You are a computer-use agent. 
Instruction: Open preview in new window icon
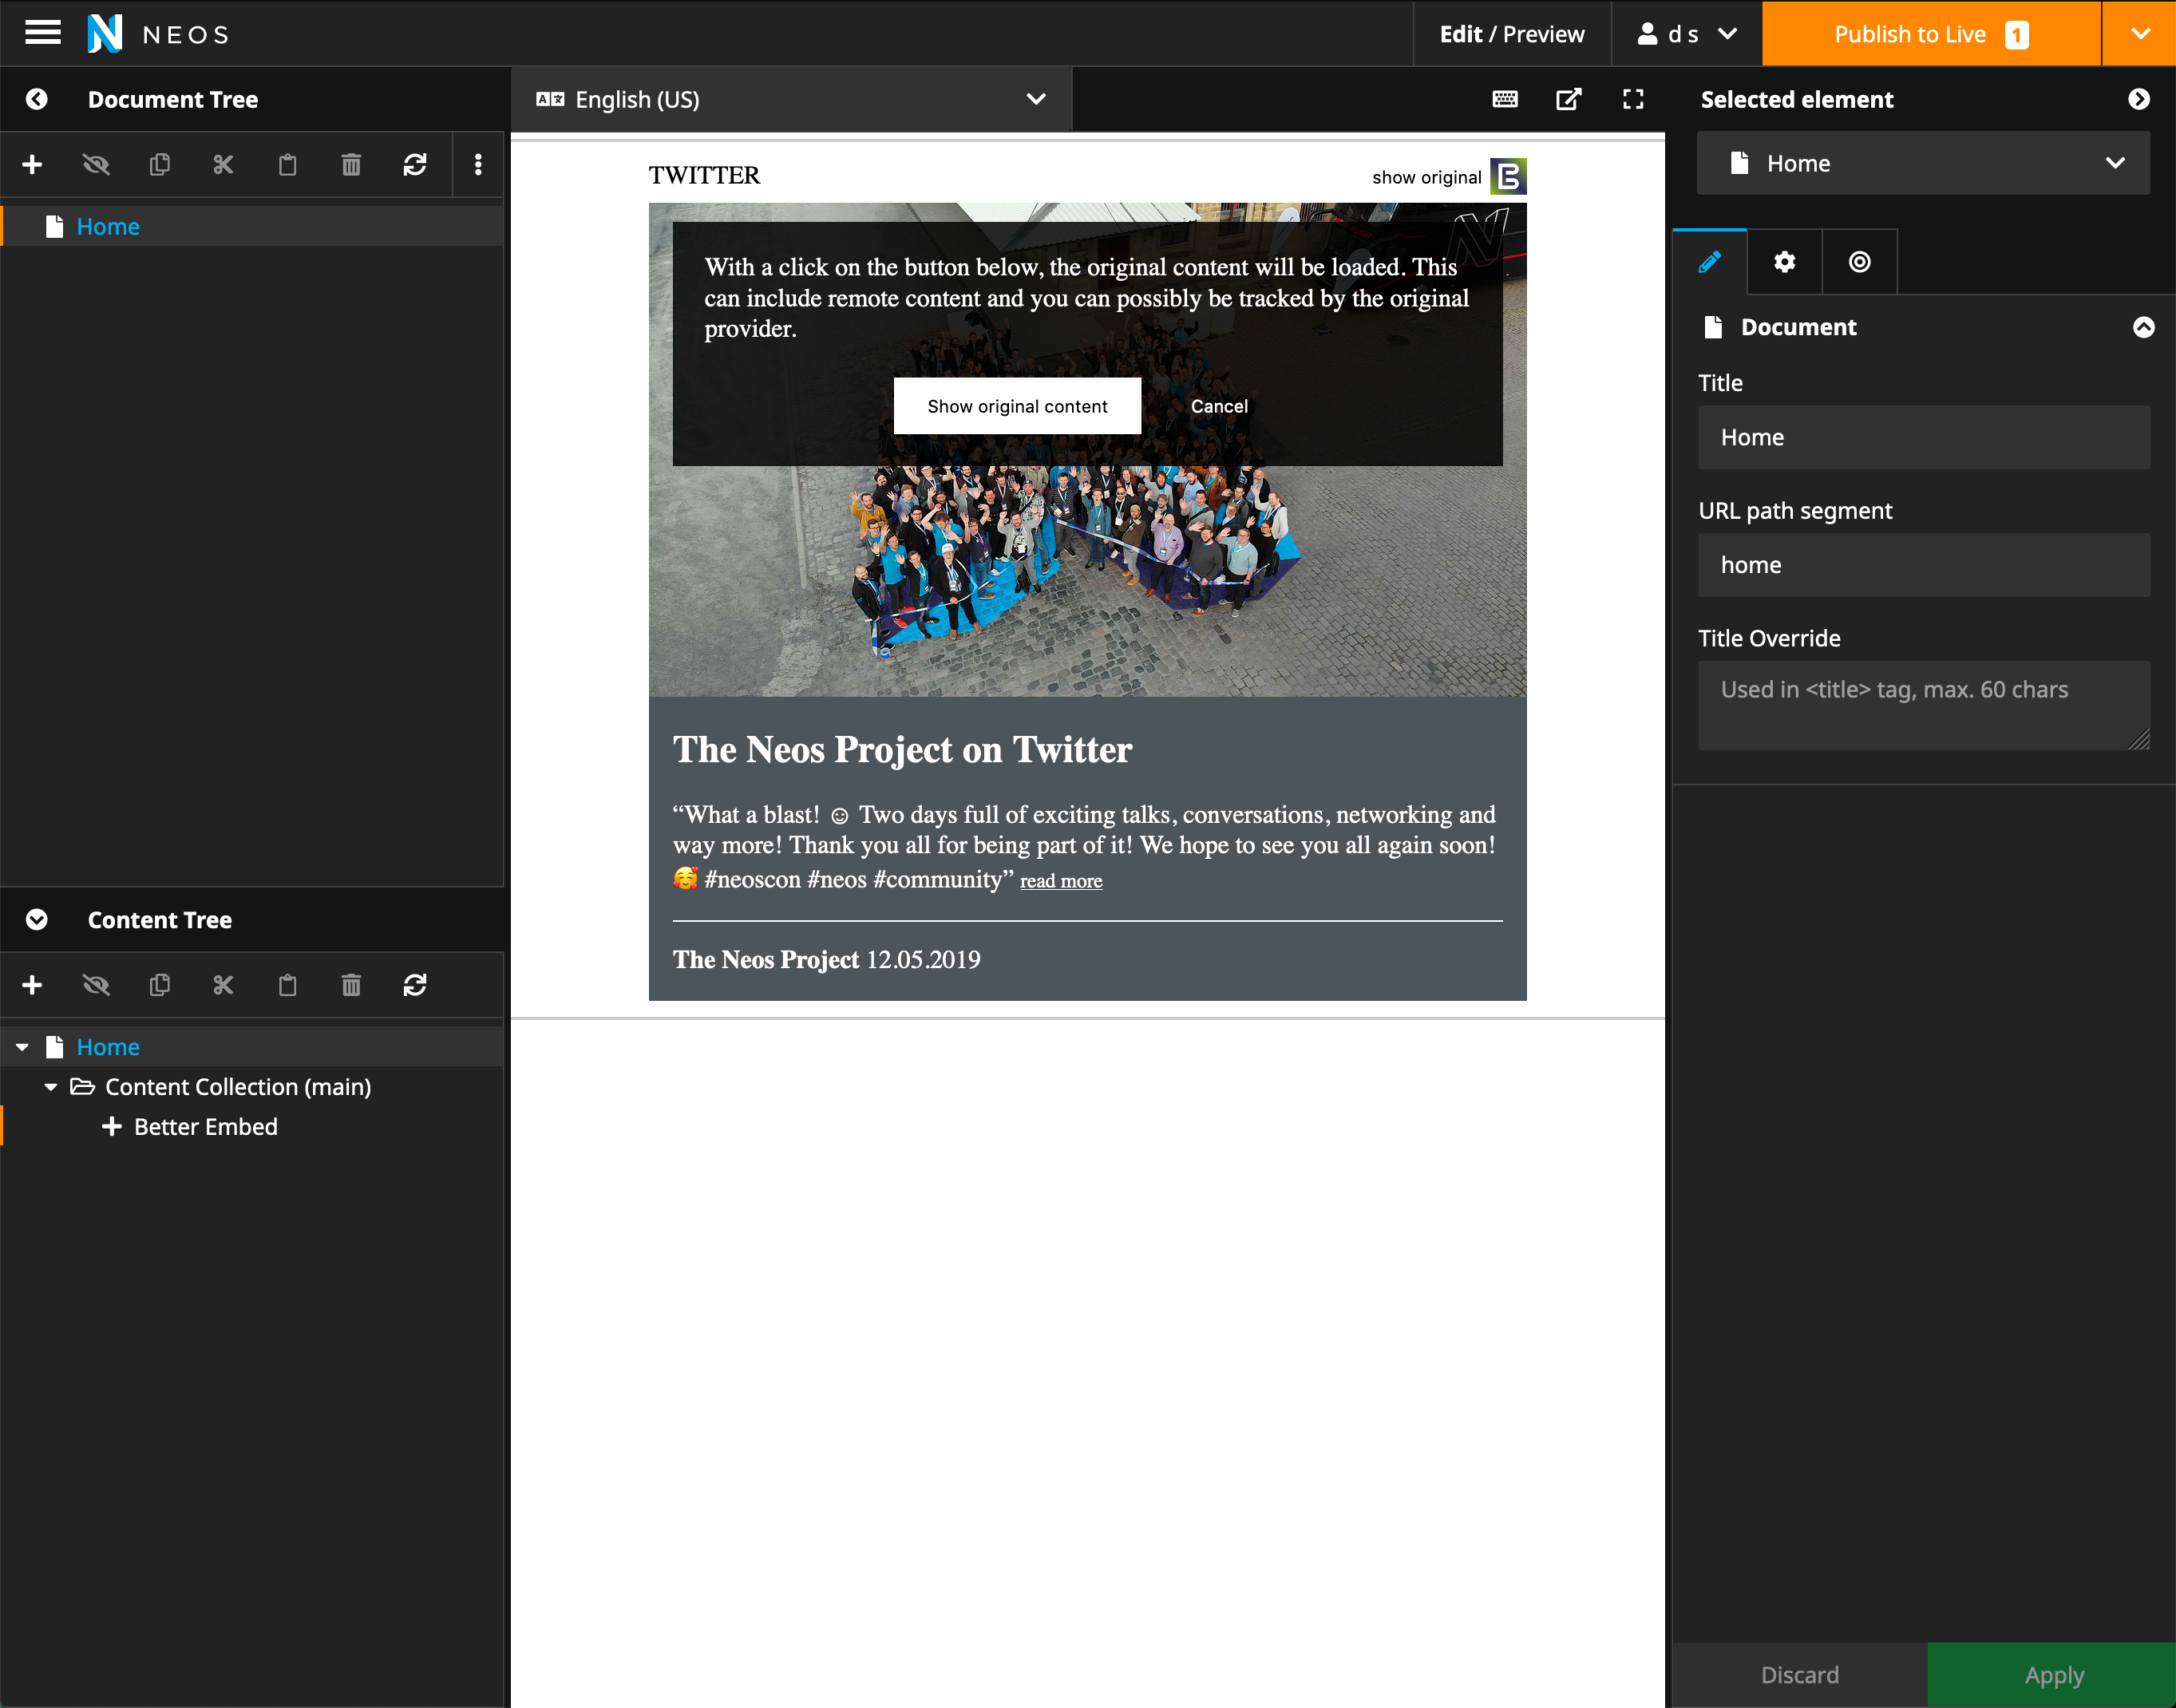coord(1568,99)
